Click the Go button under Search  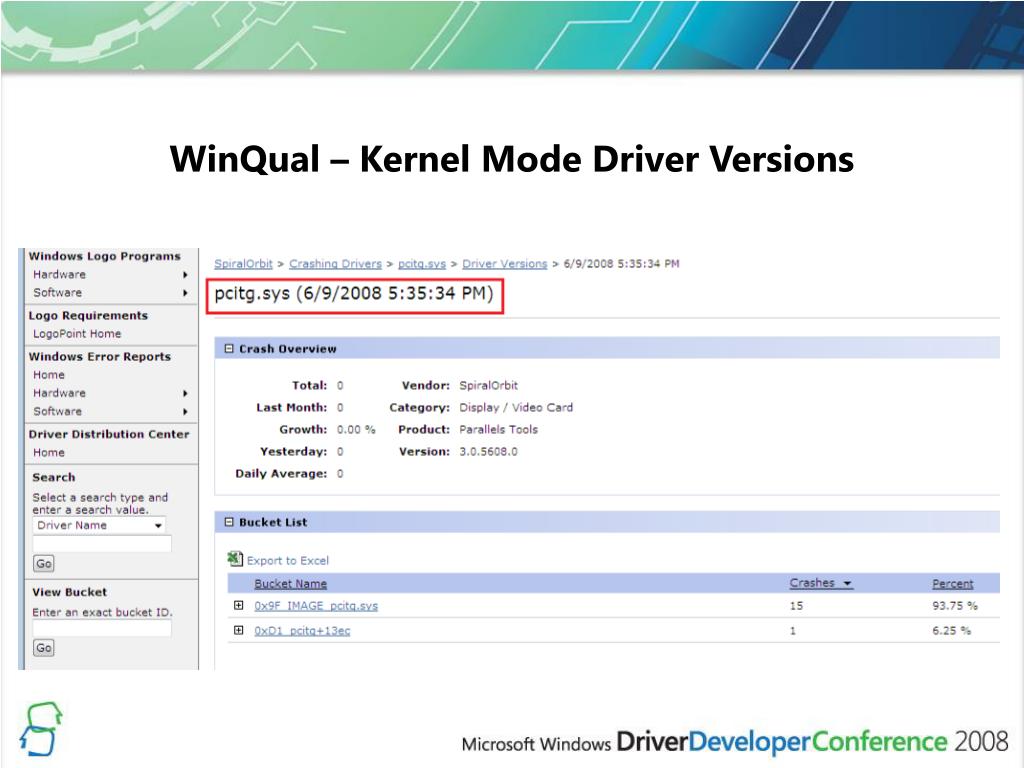(44, 564)
